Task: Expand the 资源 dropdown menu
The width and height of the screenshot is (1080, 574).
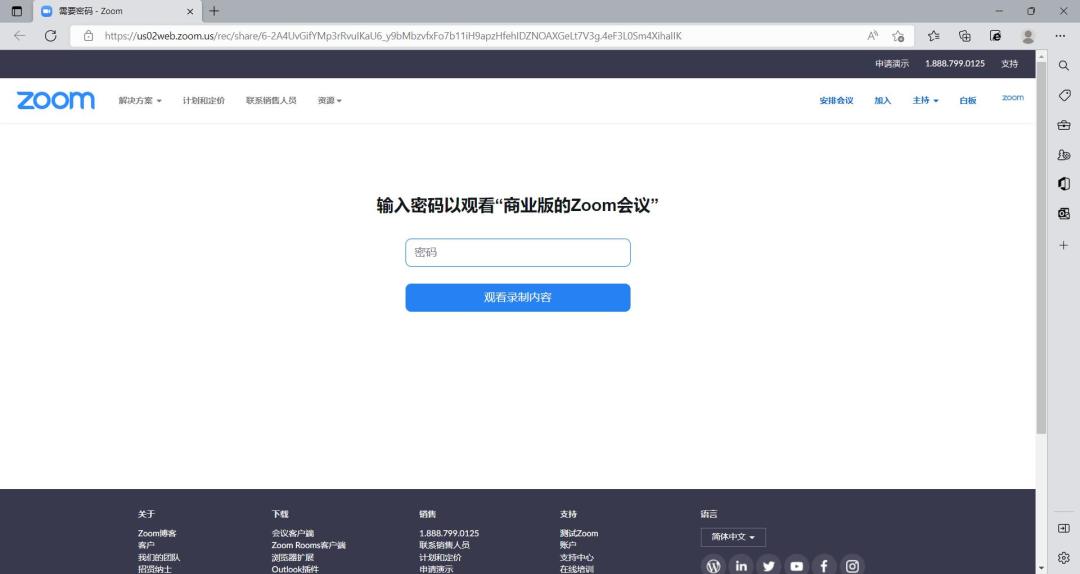Action: click(x=329, y=101)
